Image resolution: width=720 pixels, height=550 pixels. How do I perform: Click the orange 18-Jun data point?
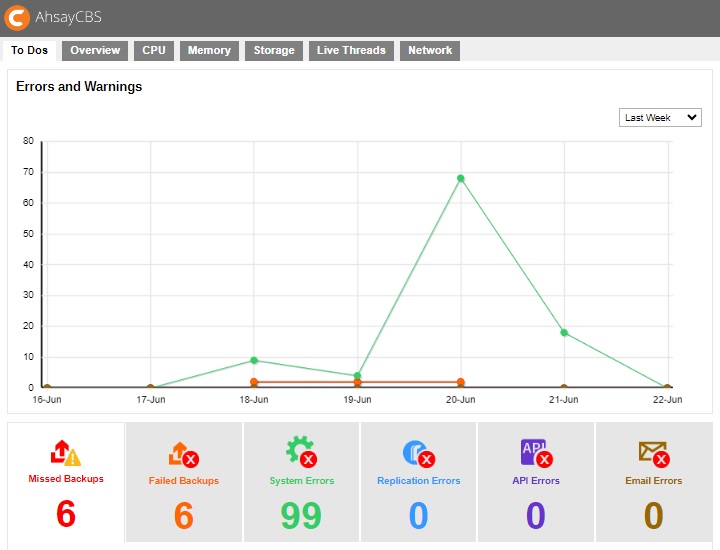click(x=254, y=382)
